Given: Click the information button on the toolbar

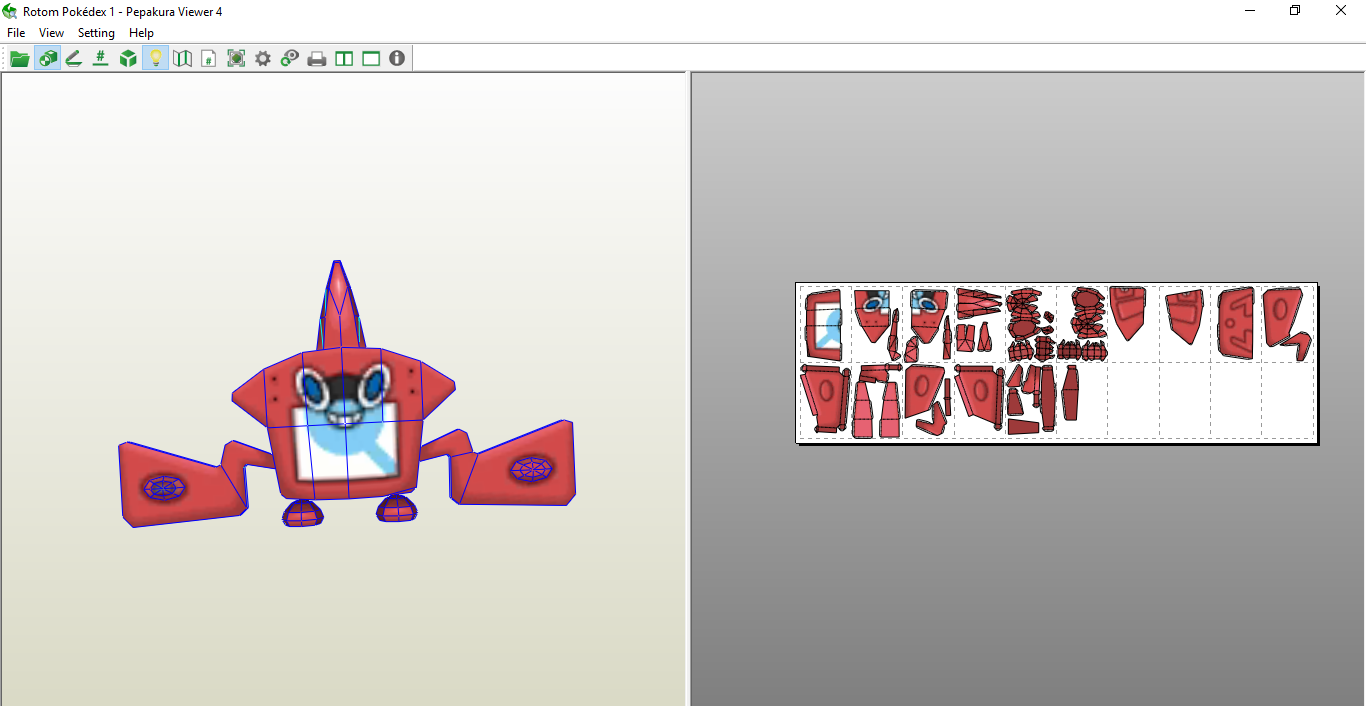Looking at the screenshot, I should tap(397, 58).
